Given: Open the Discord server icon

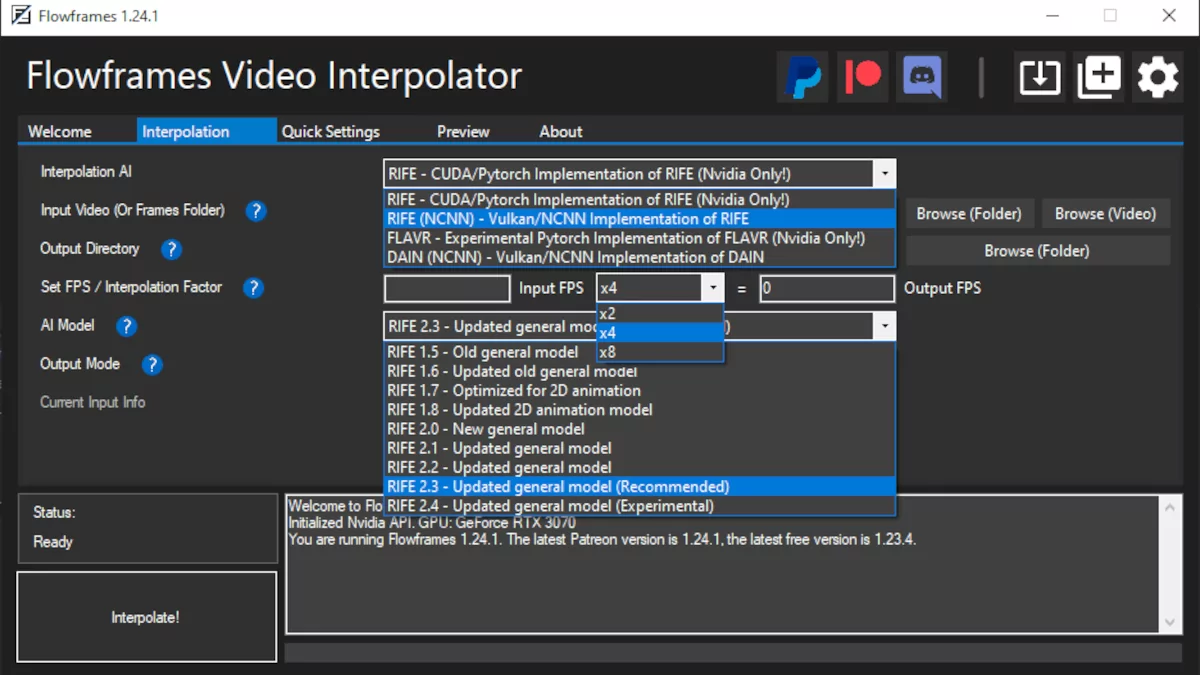Looking at the screenshot, I should 922,77.
